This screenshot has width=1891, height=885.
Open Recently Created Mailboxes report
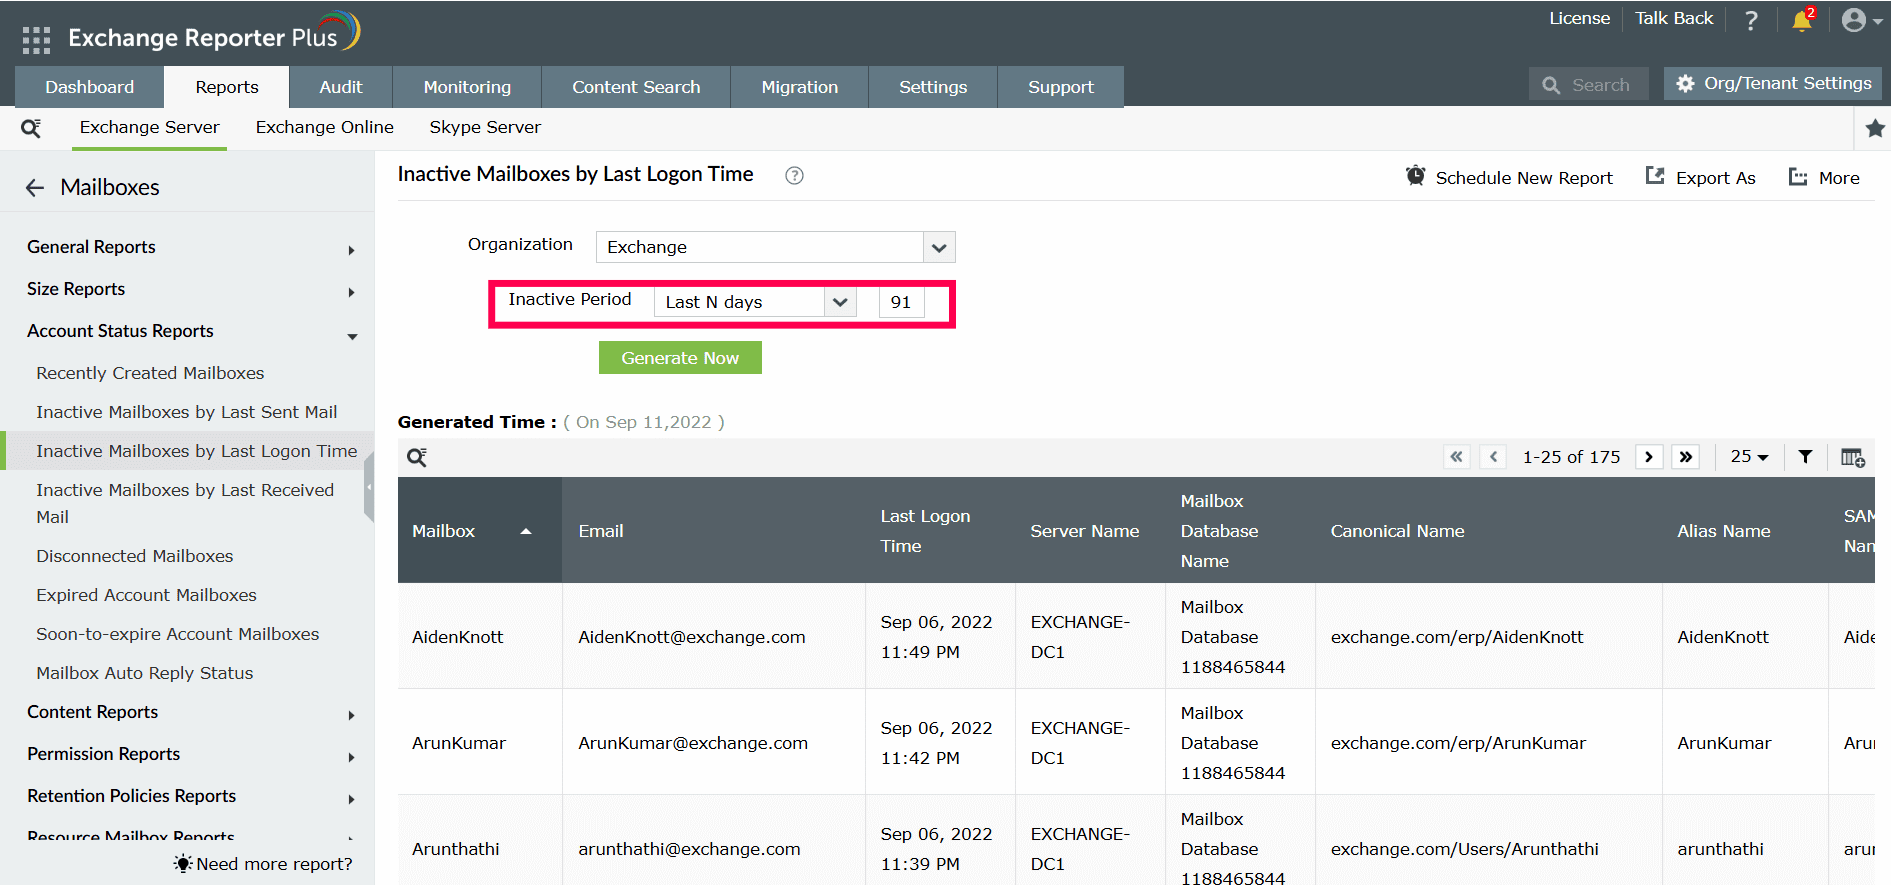tap(150, 373)
